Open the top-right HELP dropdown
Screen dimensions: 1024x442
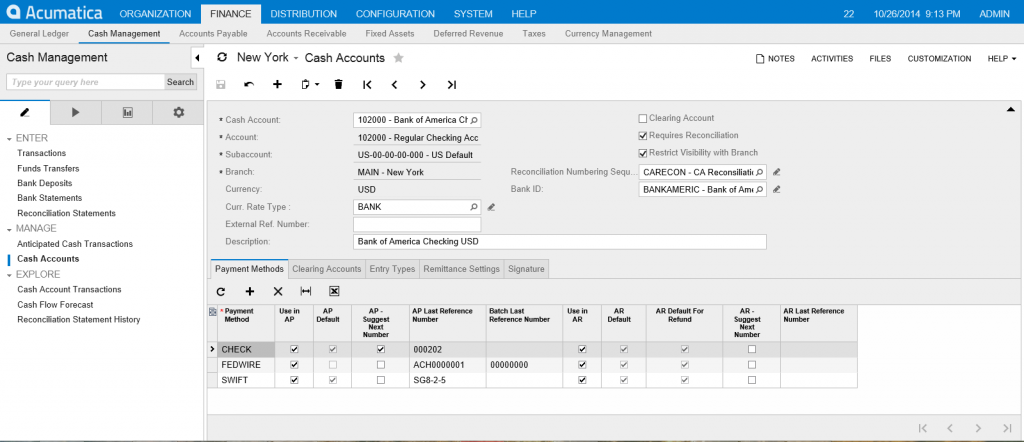coord(1000,59)
